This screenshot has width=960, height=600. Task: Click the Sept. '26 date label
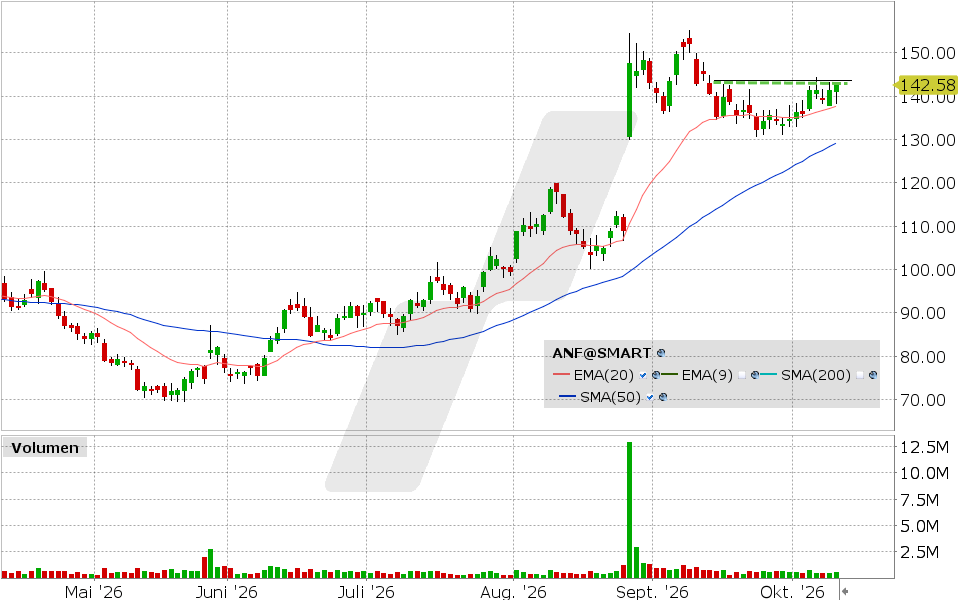(653, 592)
